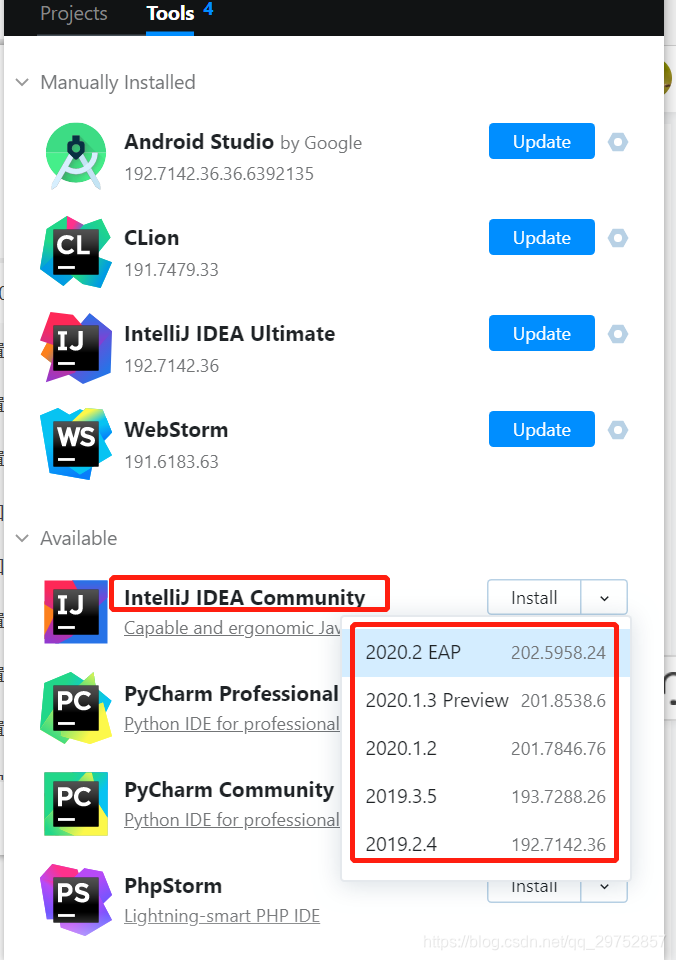Open version dropdown for IntelliJ IDEA Community

coord(604,598)
